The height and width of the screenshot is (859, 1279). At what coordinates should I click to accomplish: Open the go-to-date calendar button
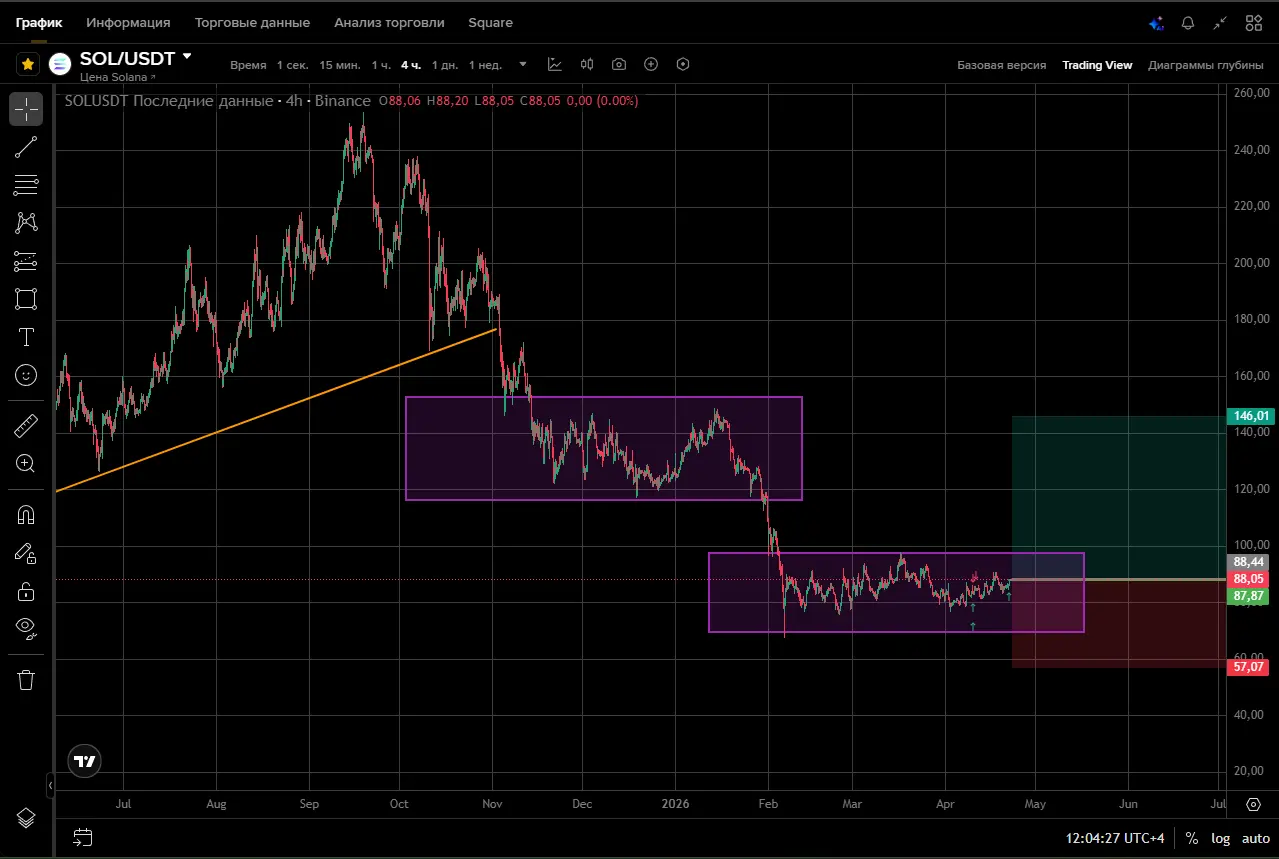tap(83, 838)
